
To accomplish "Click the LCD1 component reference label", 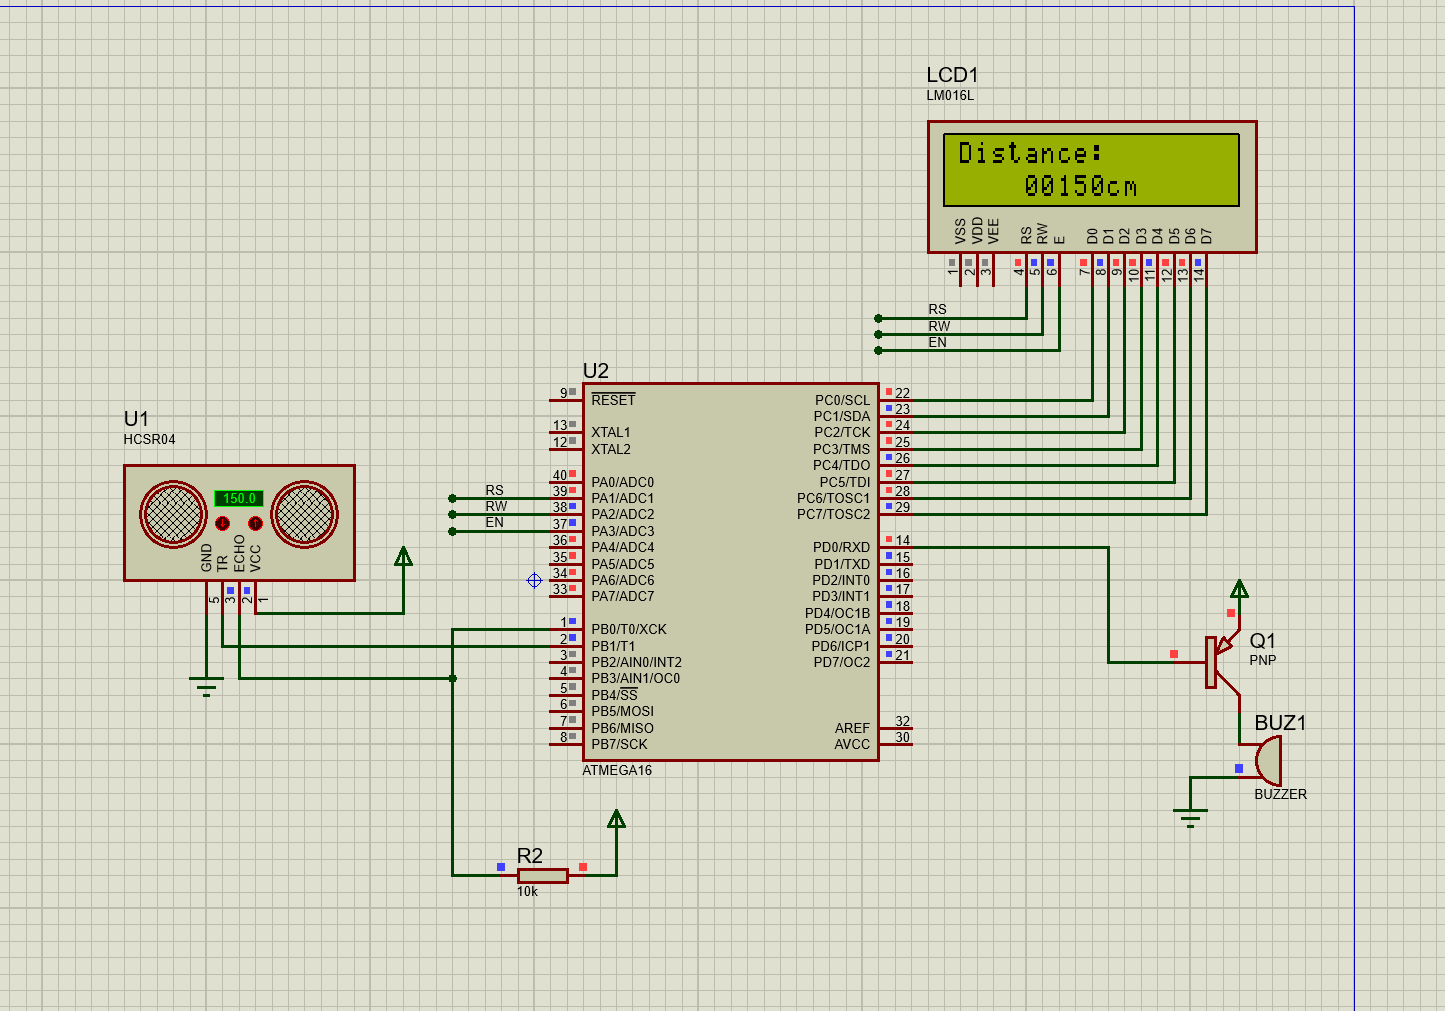I will (952, 75).
